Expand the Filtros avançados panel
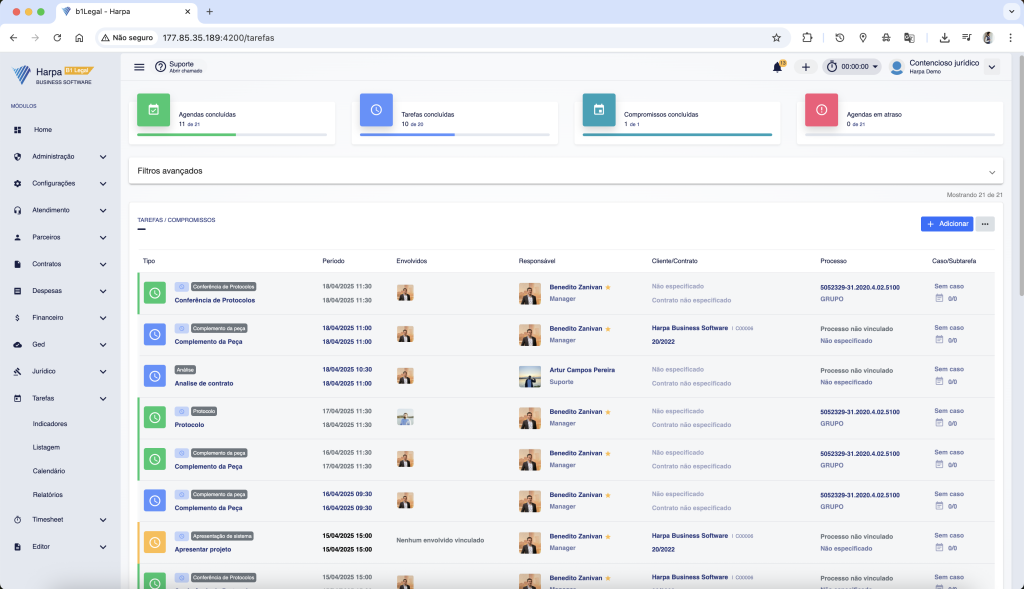 (566, 171)
